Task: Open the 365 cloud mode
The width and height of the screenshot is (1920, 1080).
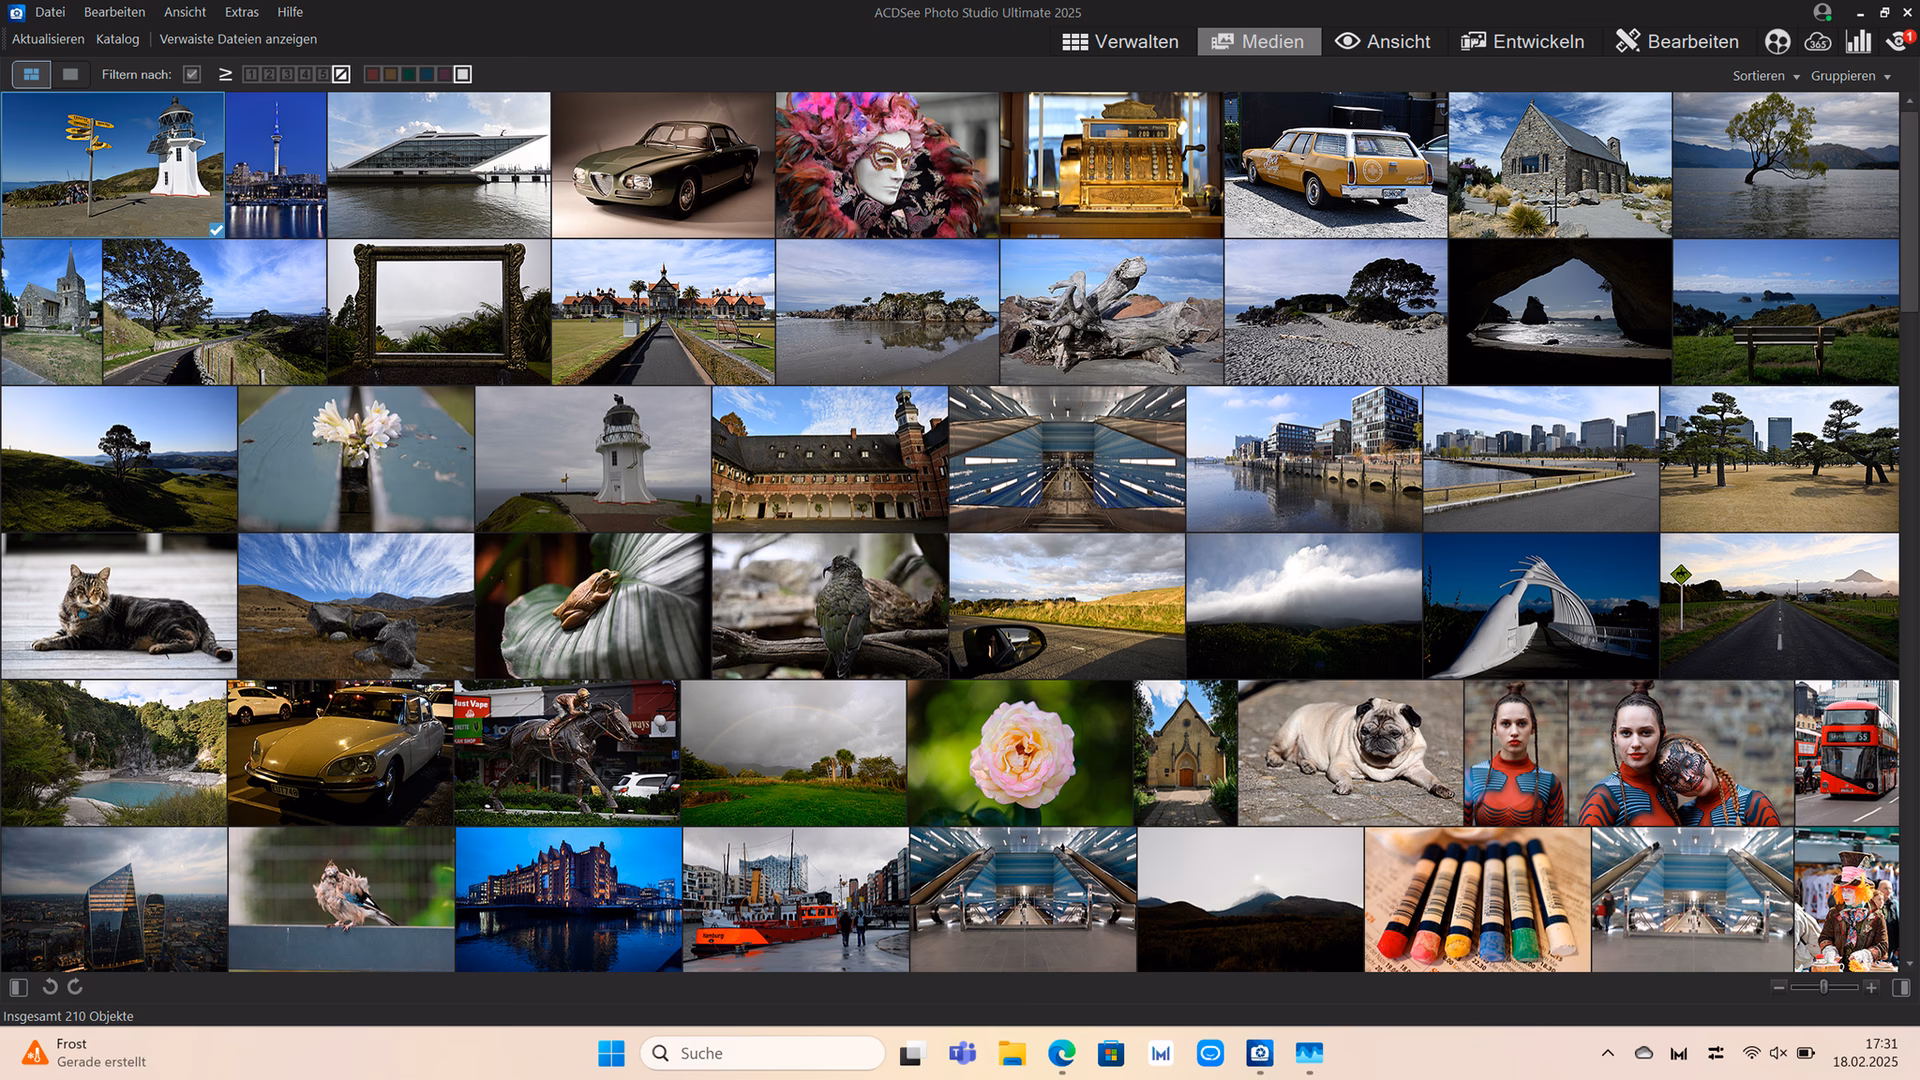Action: pos(1817,41)
